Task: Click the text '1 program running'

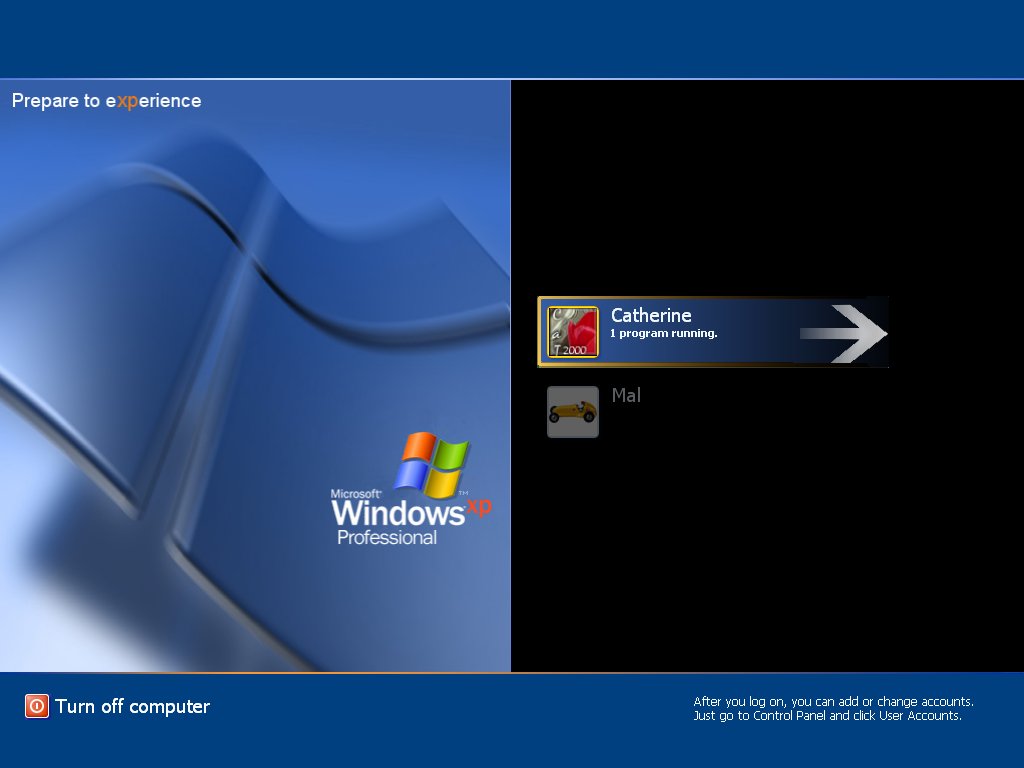Action: (x=662, y=333)
